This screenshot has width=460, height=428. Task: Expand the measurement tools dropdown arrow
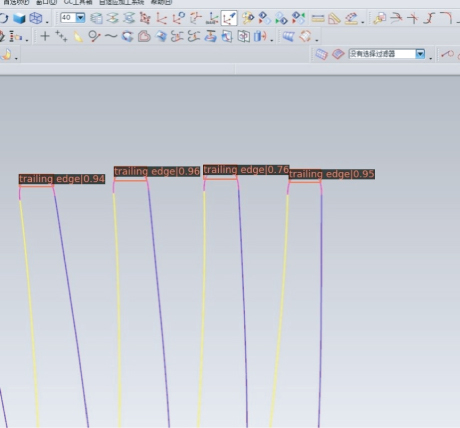tap(363, 22)
